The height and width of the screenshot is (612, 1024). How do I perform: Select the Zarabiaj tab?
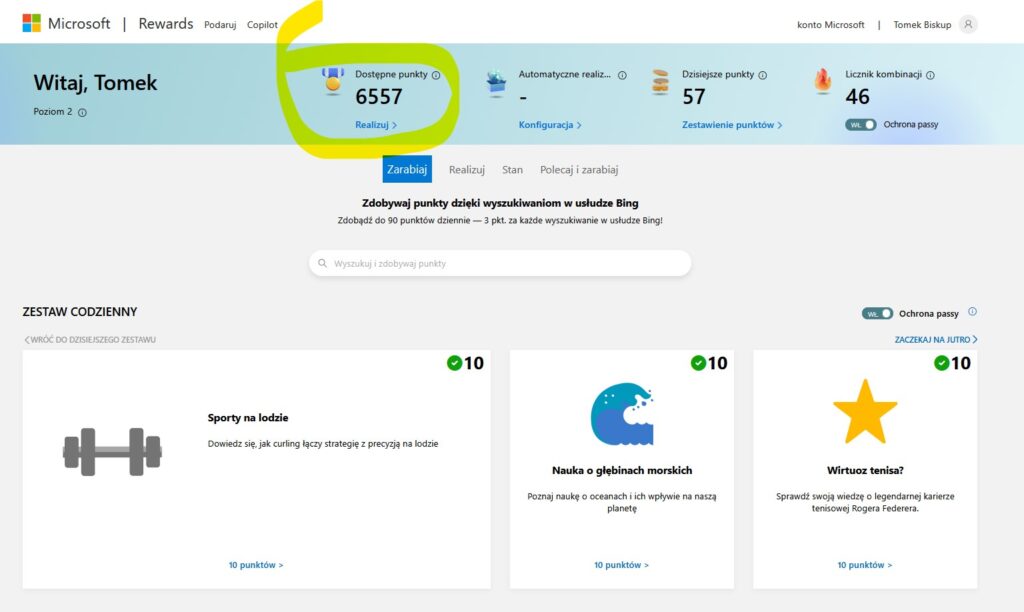coord(407,169)
